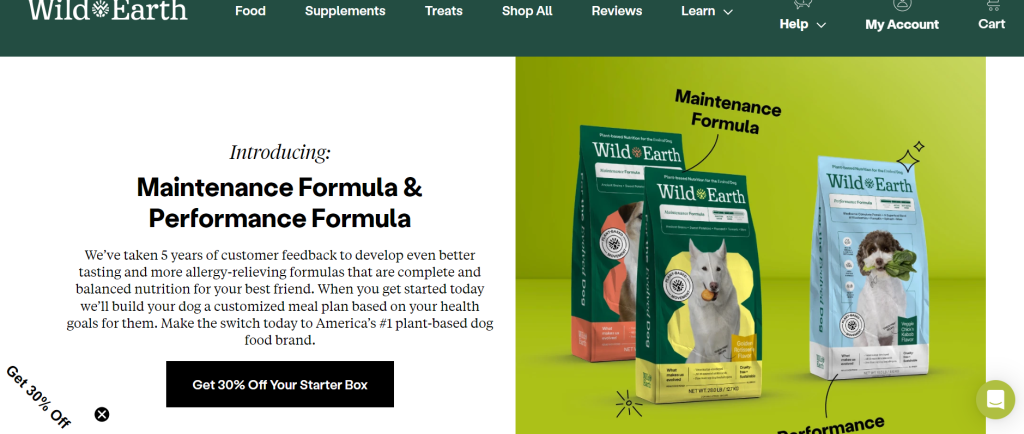
Task: Open the Reviews page
Action: (616, 11)
